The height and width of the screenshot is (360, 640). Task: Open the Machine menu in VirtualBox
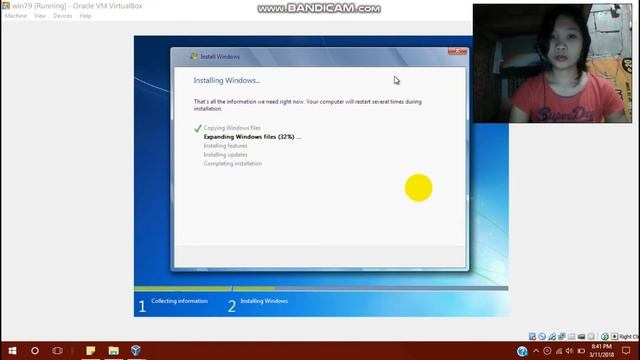point(16,16)
